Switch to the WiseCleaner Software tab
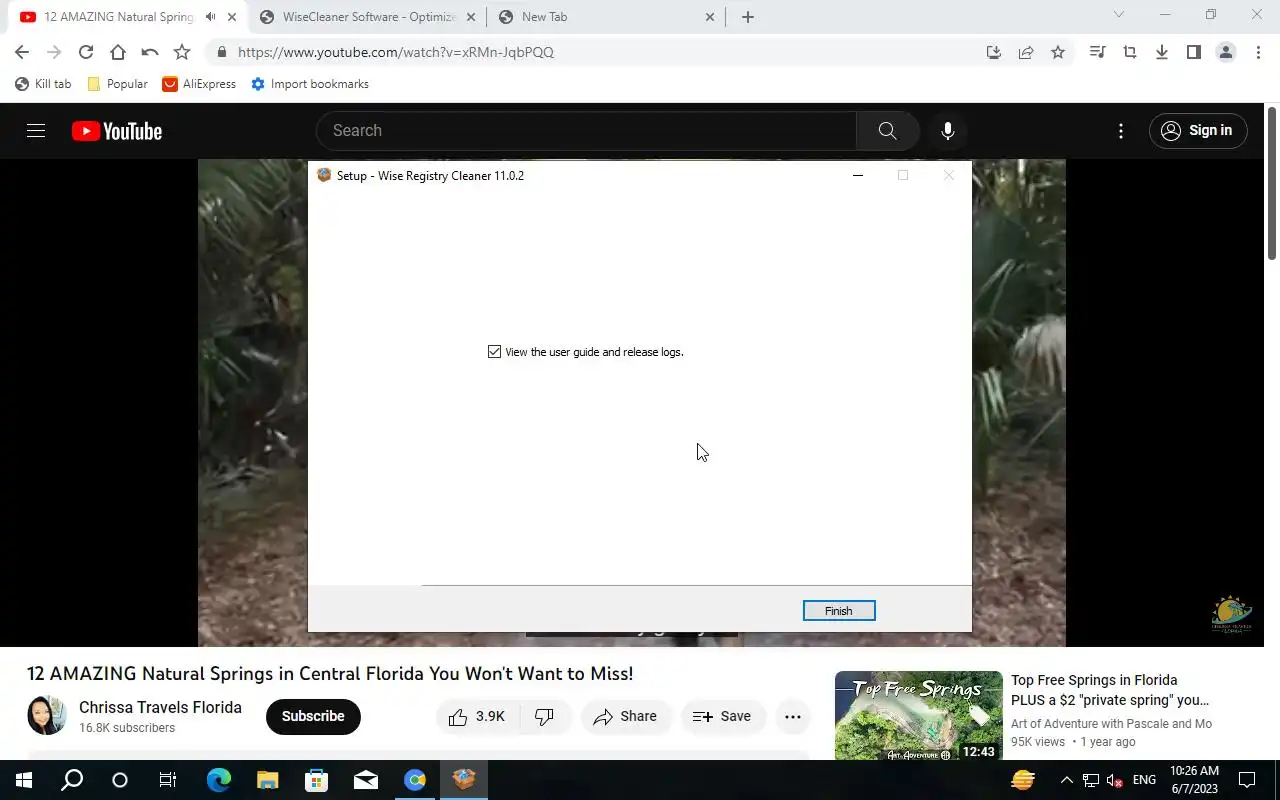1280x800 pixels. pyautogui.click(x=368, y=17)
